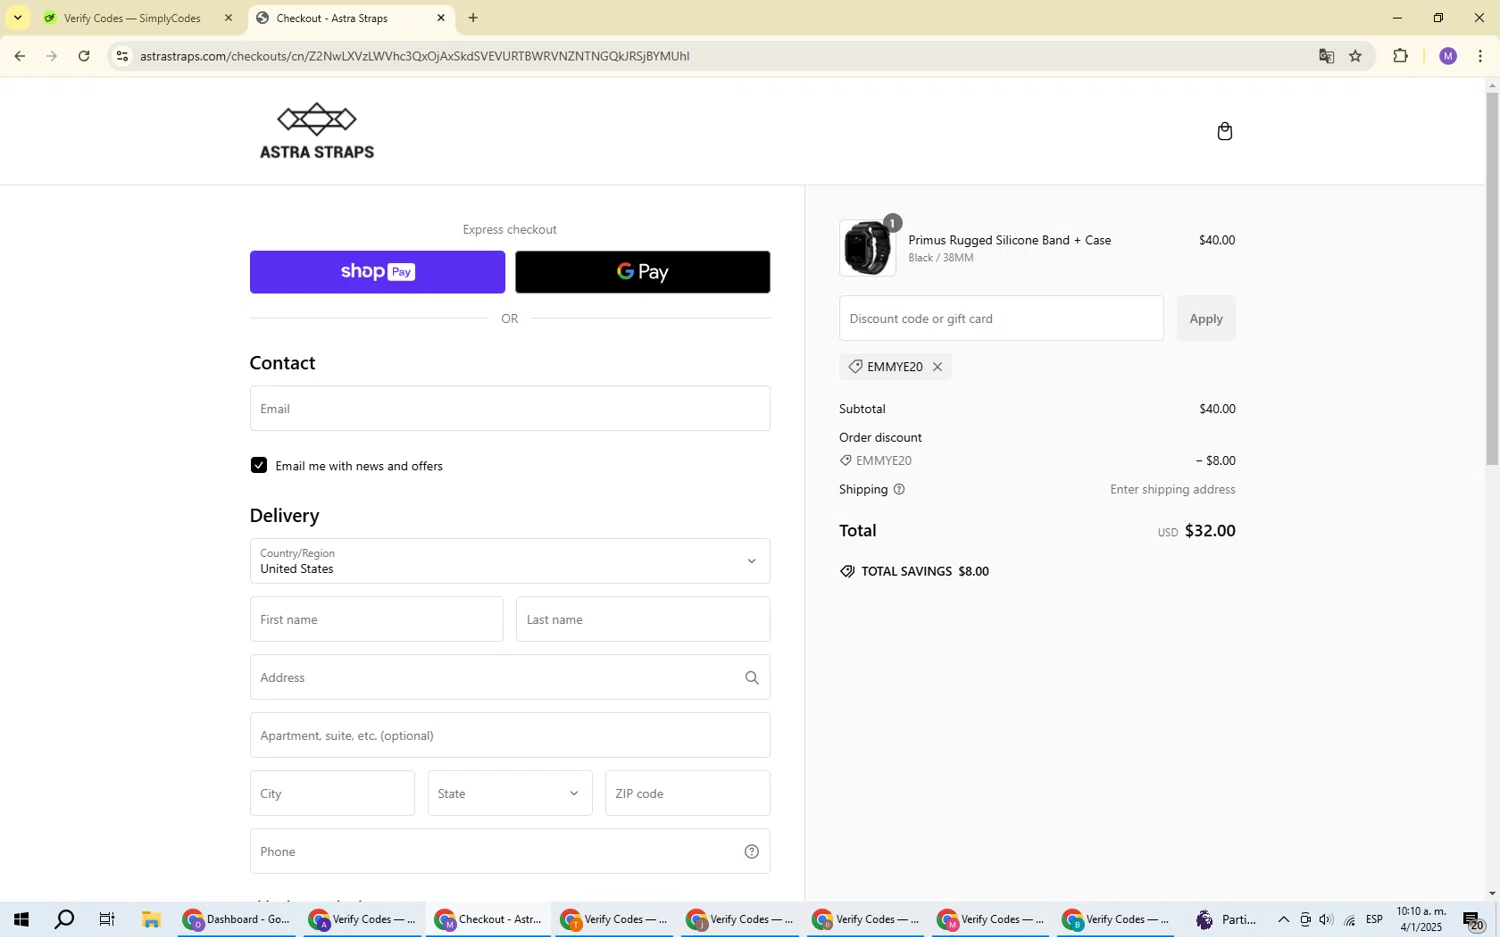
Task: Click the Apartment, suite, etc. field
Action: (x=510, y=736)
